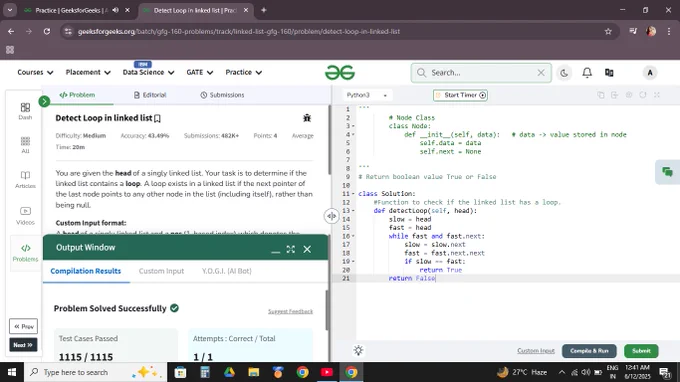Viewport: 680px width, 382px height.
Task: Open the user profile avatar A
Action: coord(650,73)
